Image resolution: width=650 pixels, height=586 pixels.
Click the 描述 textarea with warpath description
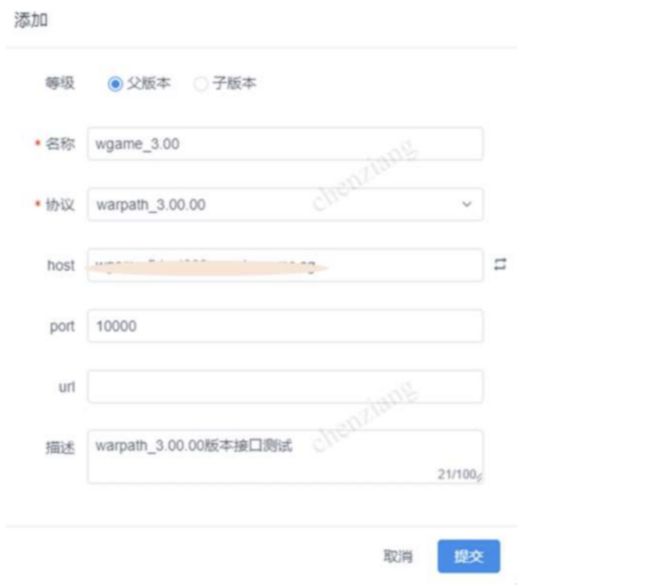285,457
